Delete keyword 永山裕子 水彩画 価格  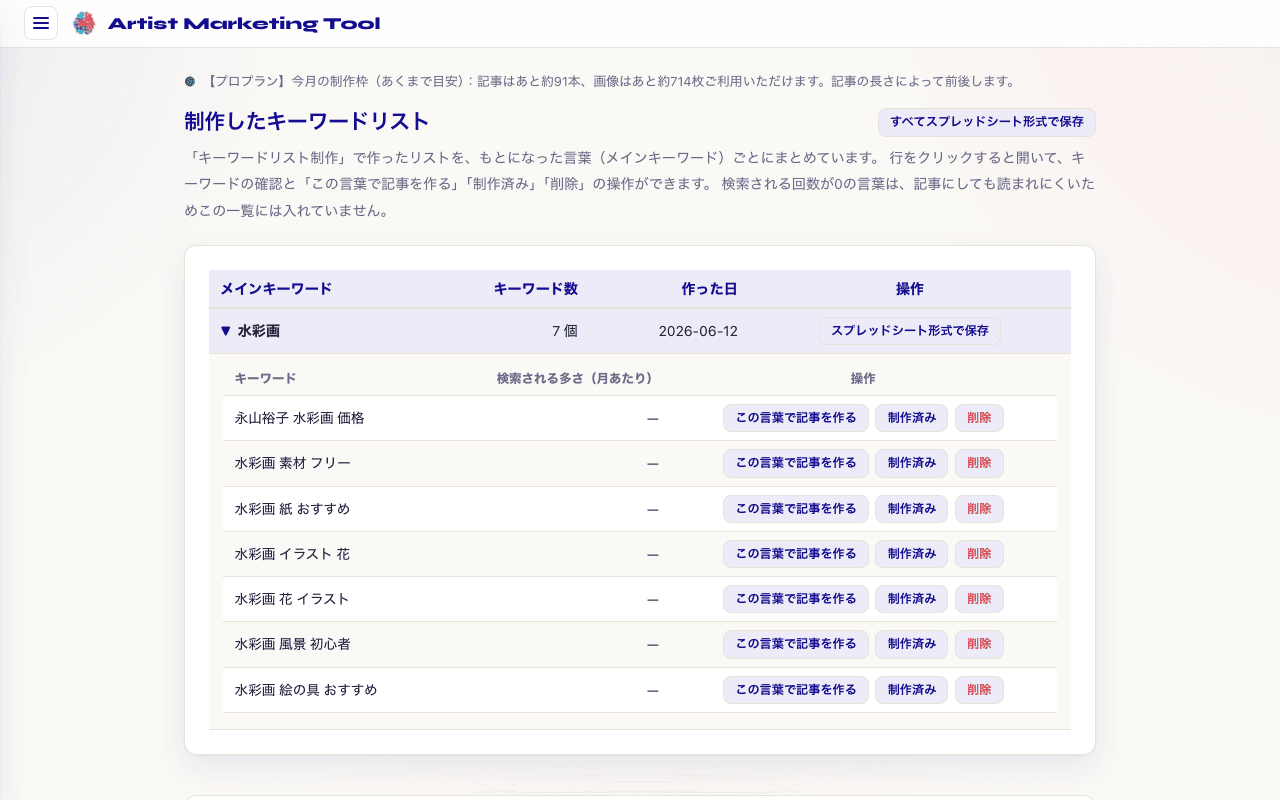979,418
